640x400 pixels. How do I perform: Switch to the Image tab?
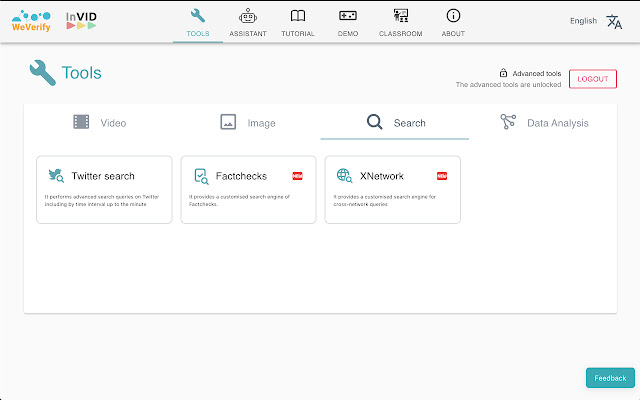click(247, 123)
